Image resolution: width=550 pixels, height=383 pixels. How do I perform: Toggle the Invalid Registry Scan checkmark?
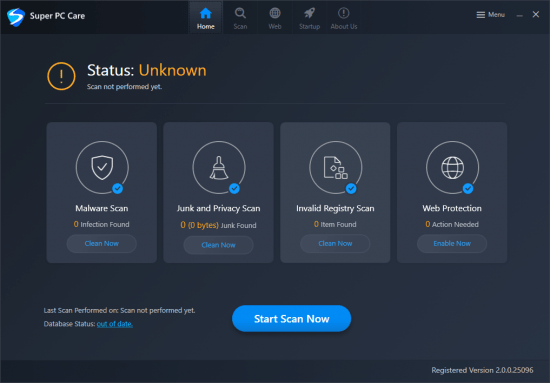(351, 189)
